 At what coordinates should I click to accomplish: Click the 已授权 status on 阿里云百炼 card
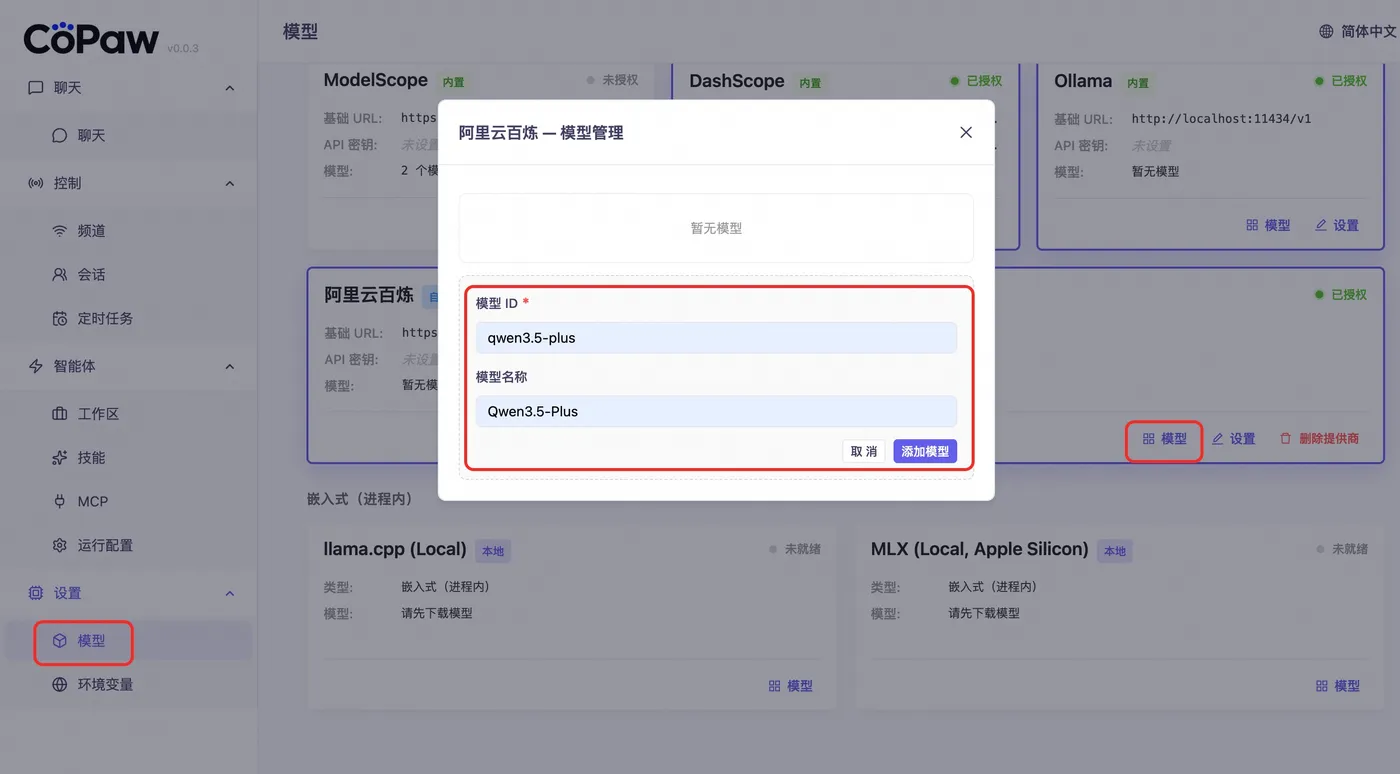1340,295
